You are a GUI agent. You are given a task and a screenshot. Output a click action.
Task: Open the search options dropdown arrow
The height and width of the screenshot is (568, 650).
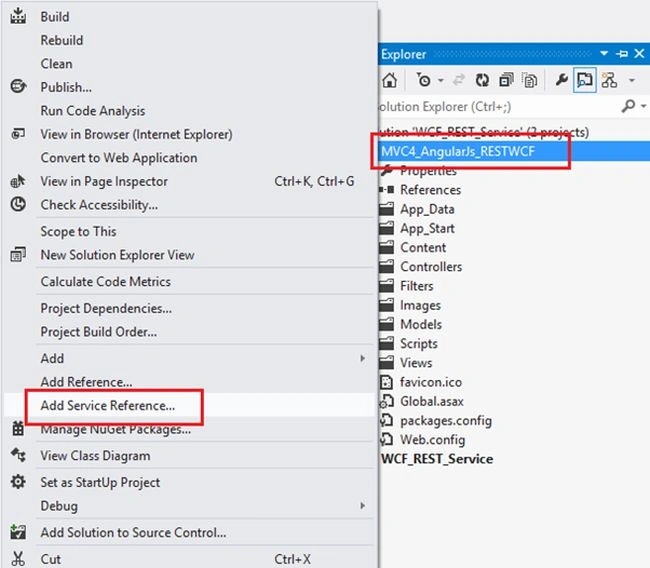tap(644, 107)
